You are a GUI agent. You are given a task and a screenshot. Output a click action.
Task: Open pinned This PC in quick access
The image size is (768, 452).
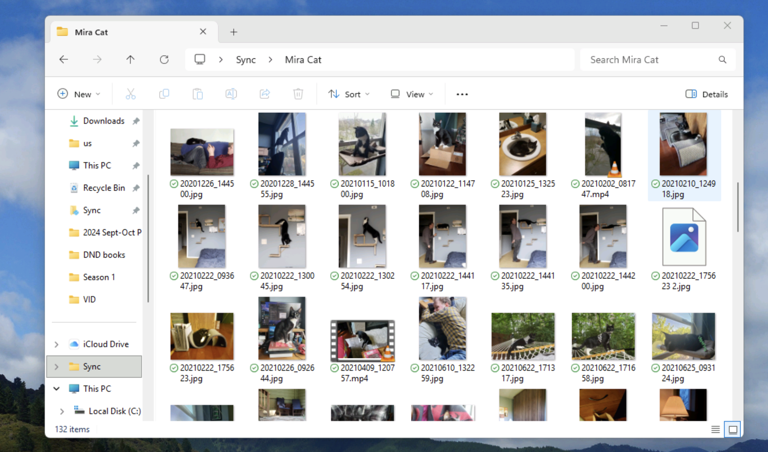95,166
